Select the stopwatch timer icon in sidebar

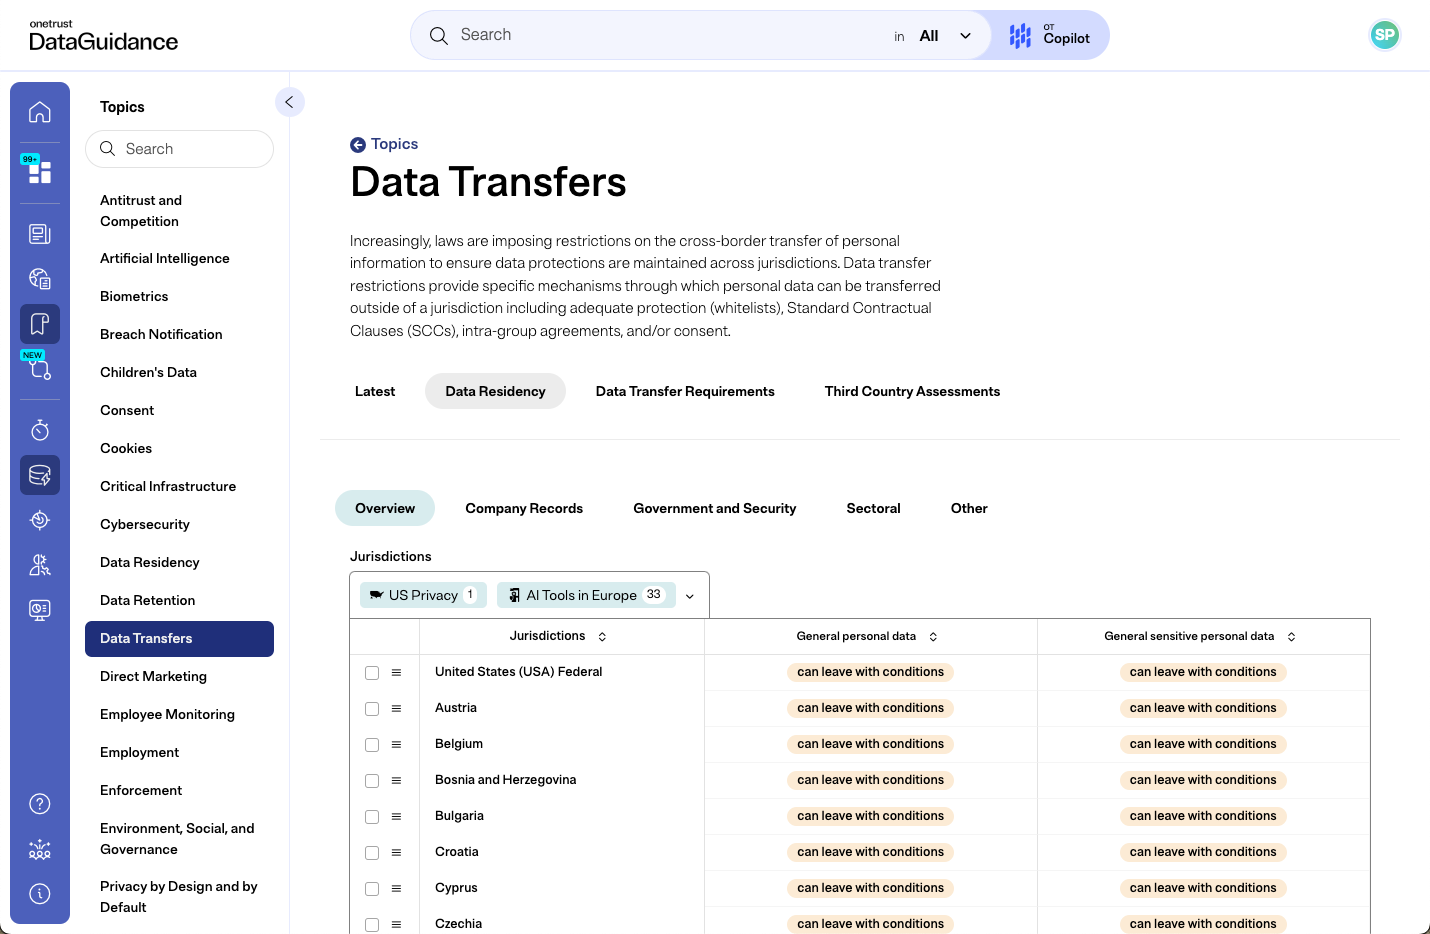(40, 430)
